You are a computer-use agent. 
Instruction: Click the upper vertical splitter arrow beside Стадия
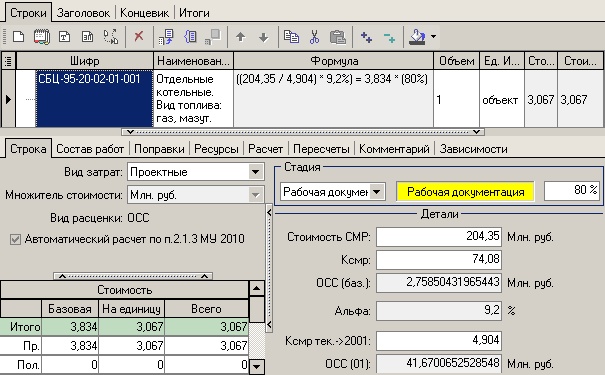pos(269,212)
